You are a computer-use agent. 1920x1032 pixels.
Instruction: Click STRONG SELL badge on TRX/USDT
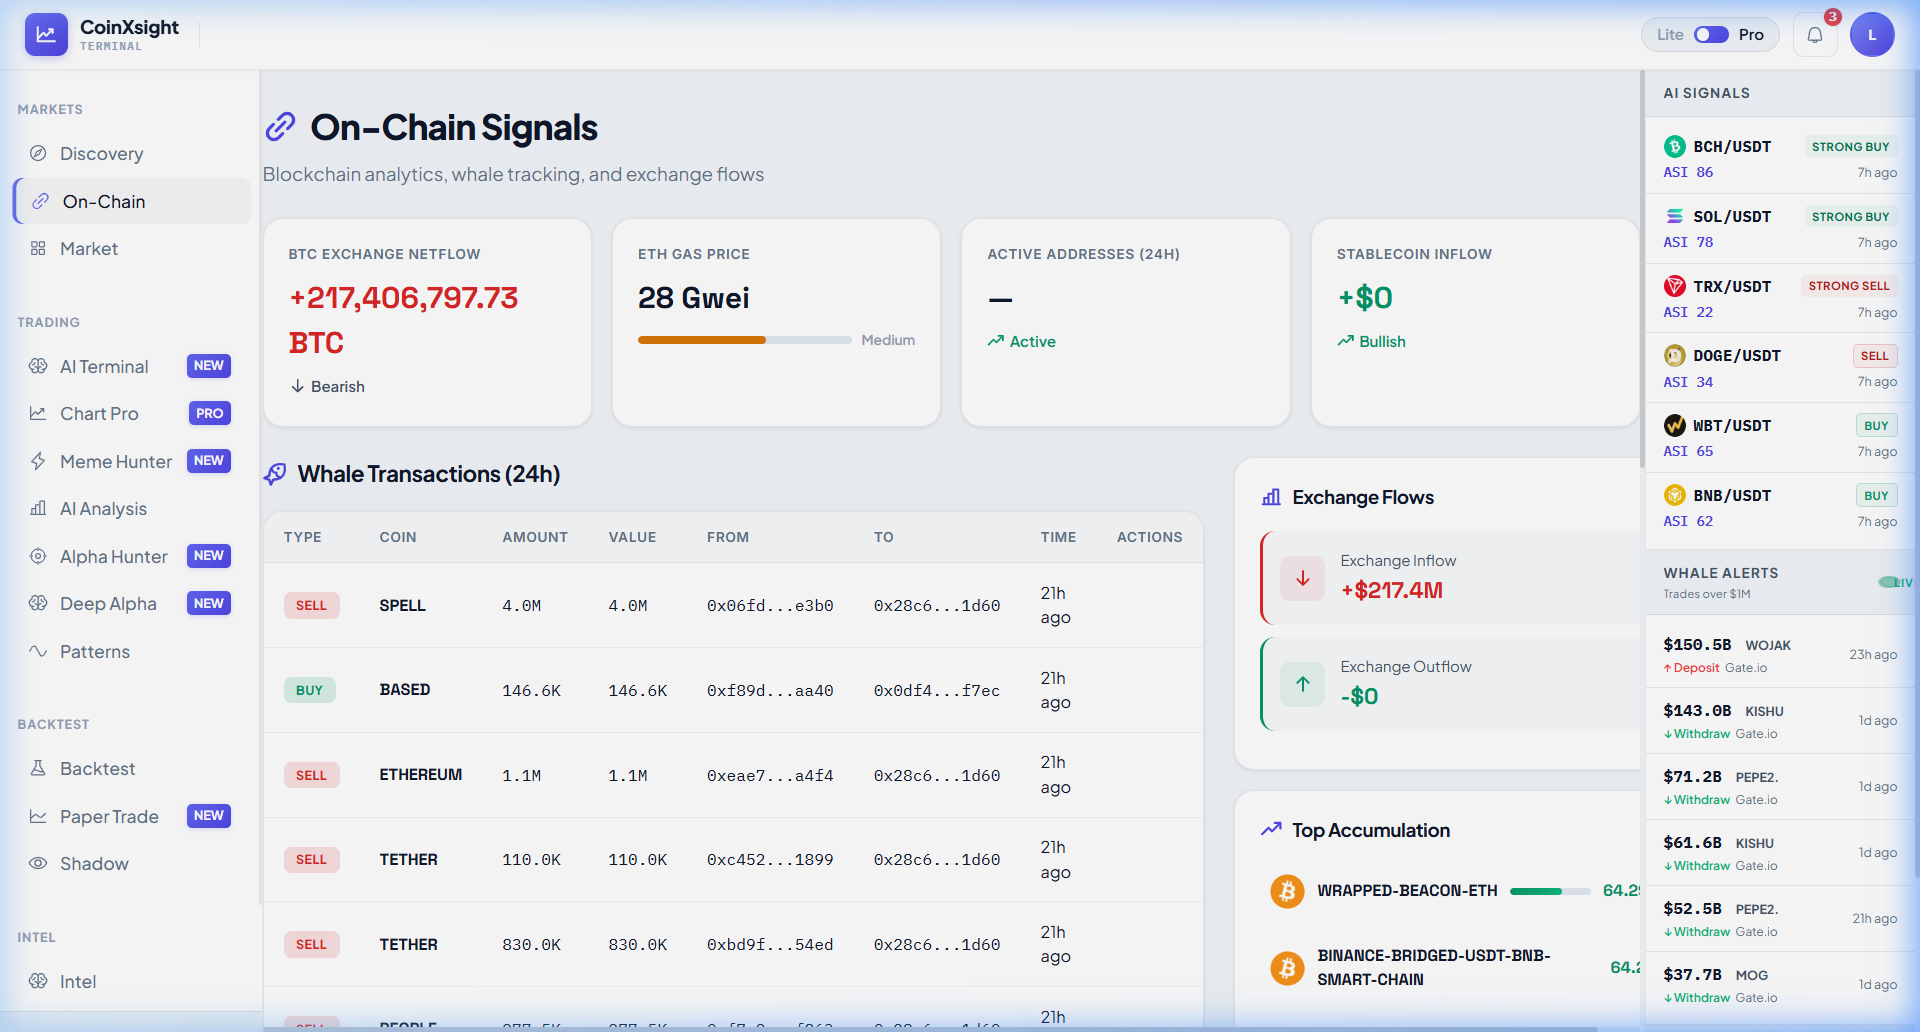point(1848,286)
